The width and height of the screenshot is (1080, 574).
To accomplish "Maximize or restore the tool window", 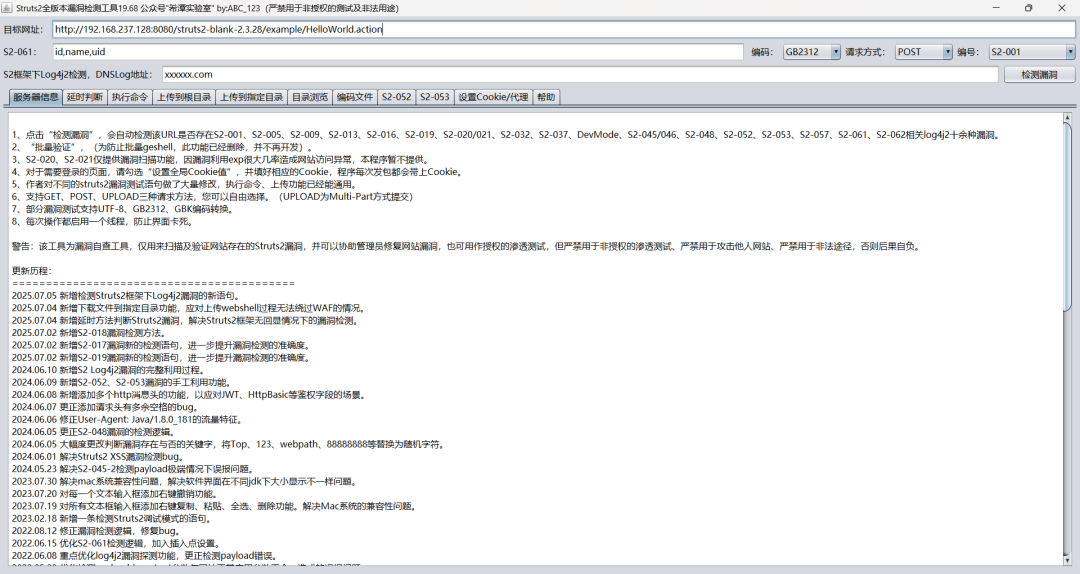I will [x=1028, y=8].
